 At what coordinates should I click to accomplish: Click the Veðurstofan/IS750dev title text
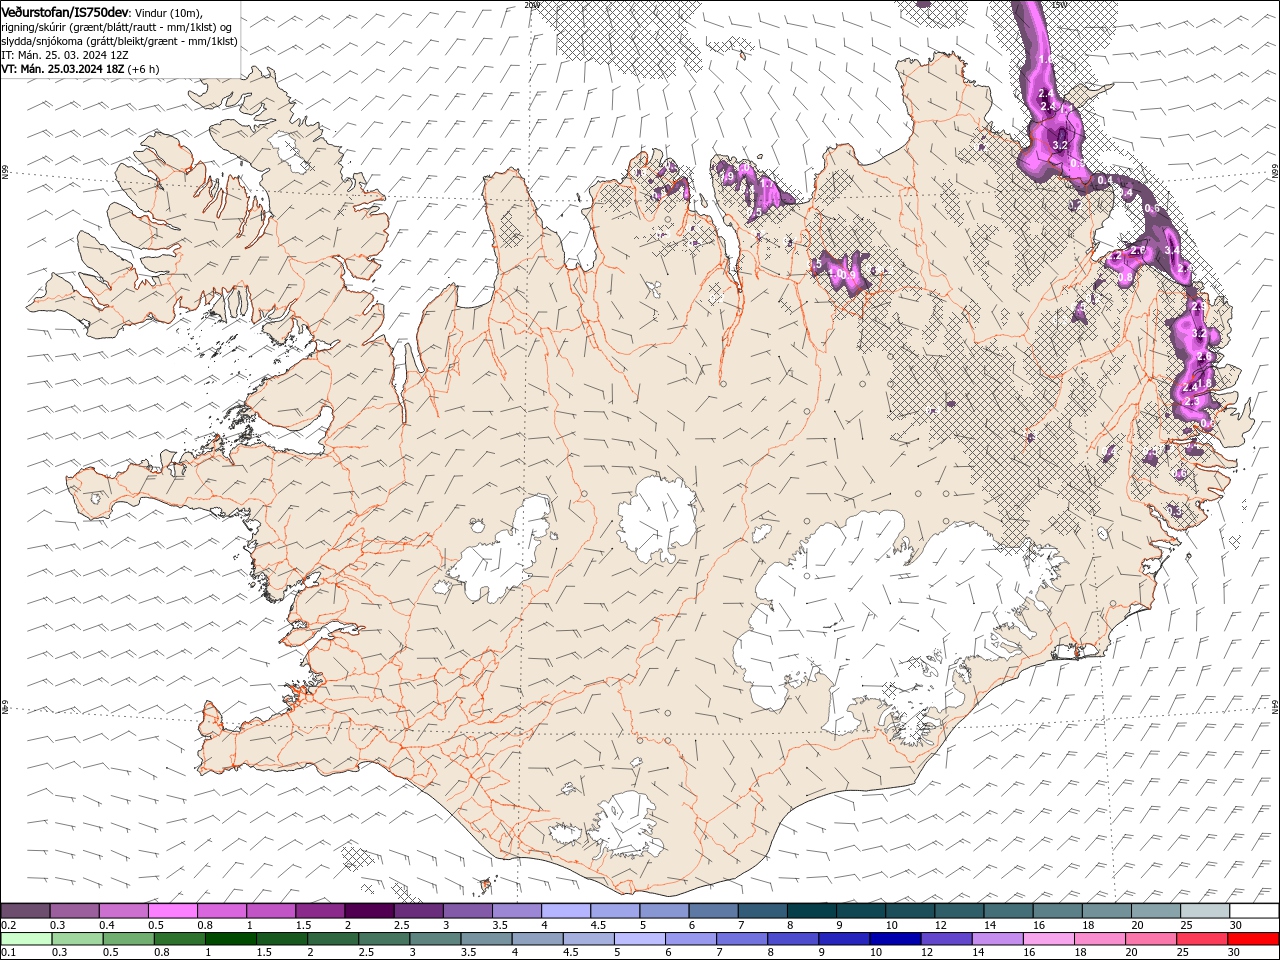coord(65,11)
